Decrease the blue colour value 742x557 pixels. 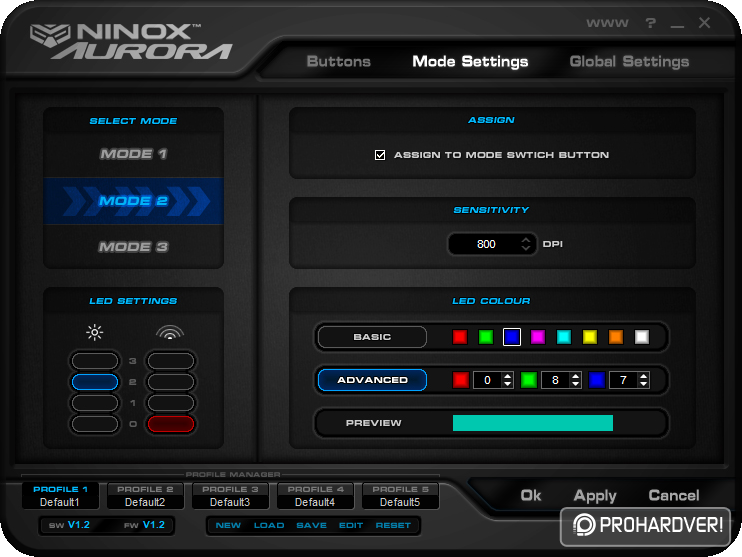(x=644, y=384)
